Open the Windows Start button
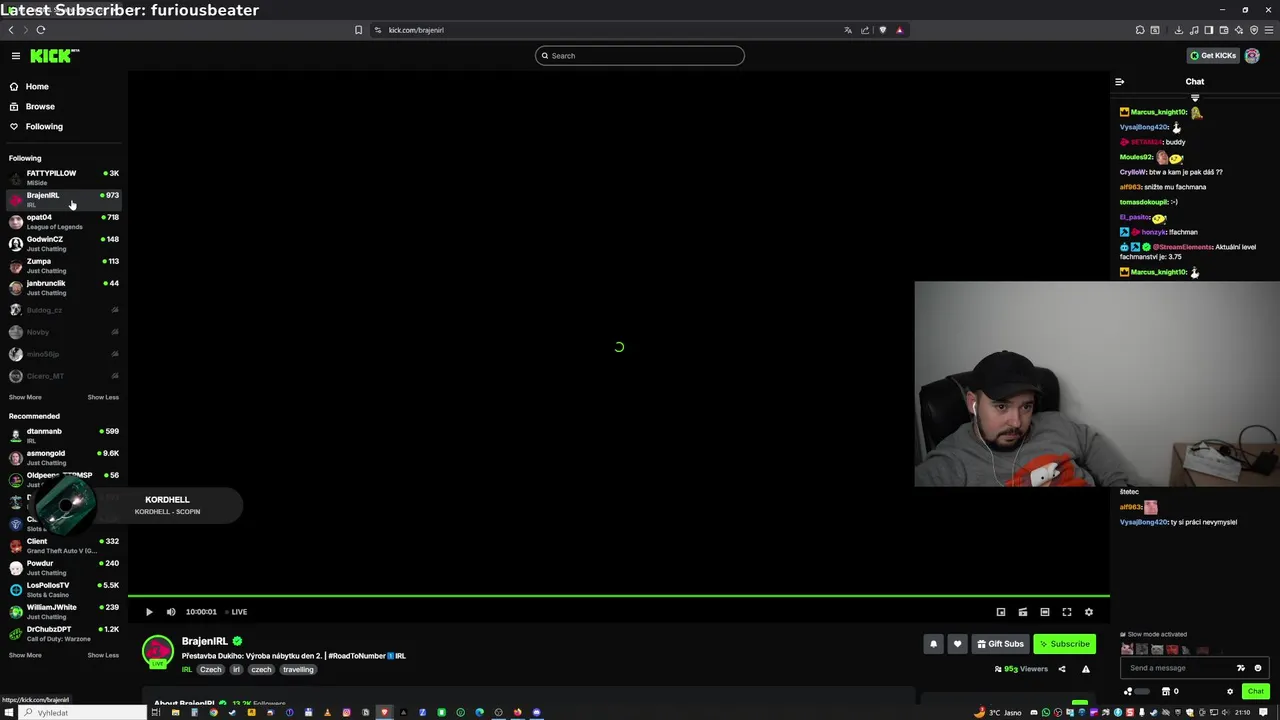Viewport: 1280px width, 720px height. click(9, 713)
